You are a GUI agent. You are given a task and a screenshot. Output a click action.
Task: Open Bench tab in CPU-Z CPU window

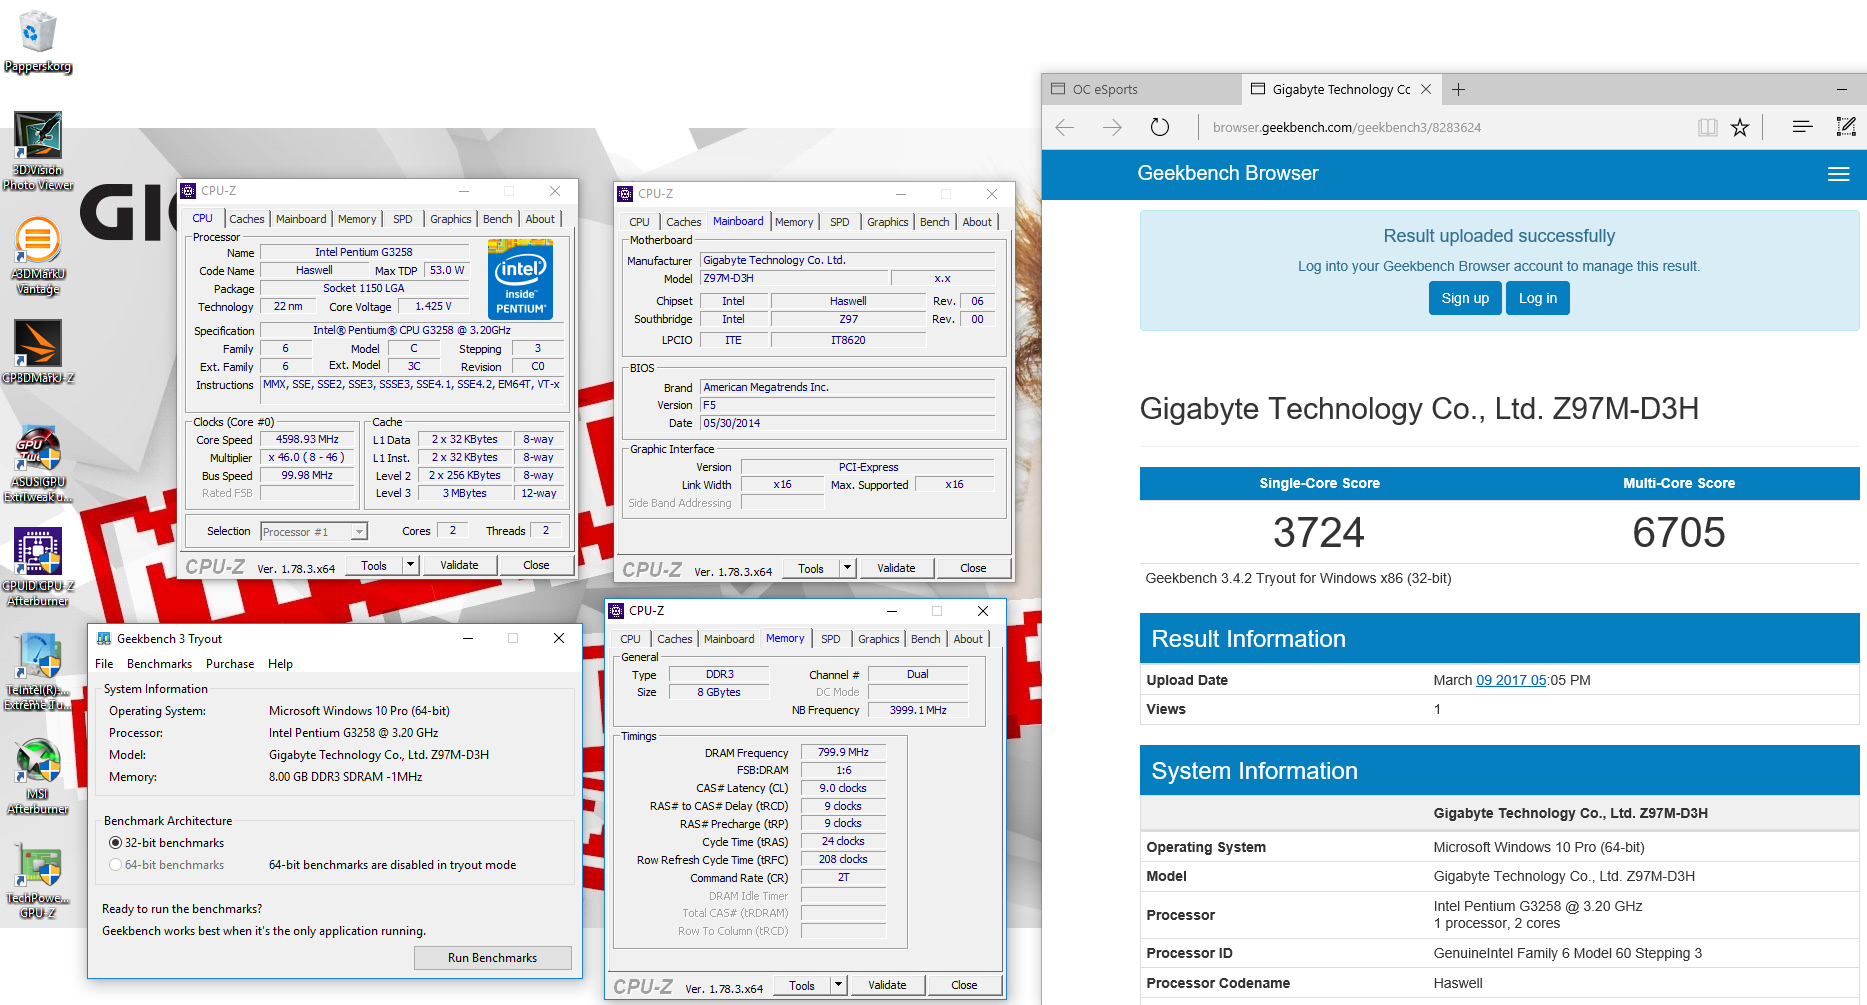(497, 219)
